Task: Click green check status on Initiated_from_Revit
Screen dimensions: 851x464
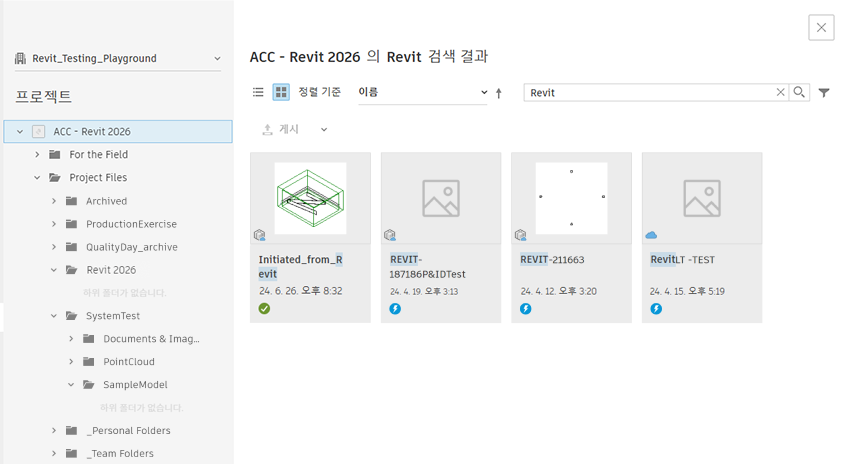Action: click(x=264, y=309)
